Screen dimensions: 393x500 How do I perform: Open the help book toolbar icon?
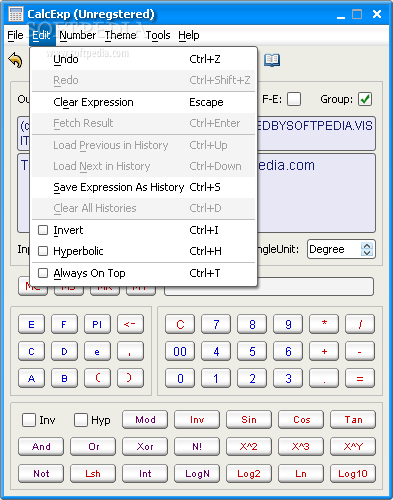point(272,60)
